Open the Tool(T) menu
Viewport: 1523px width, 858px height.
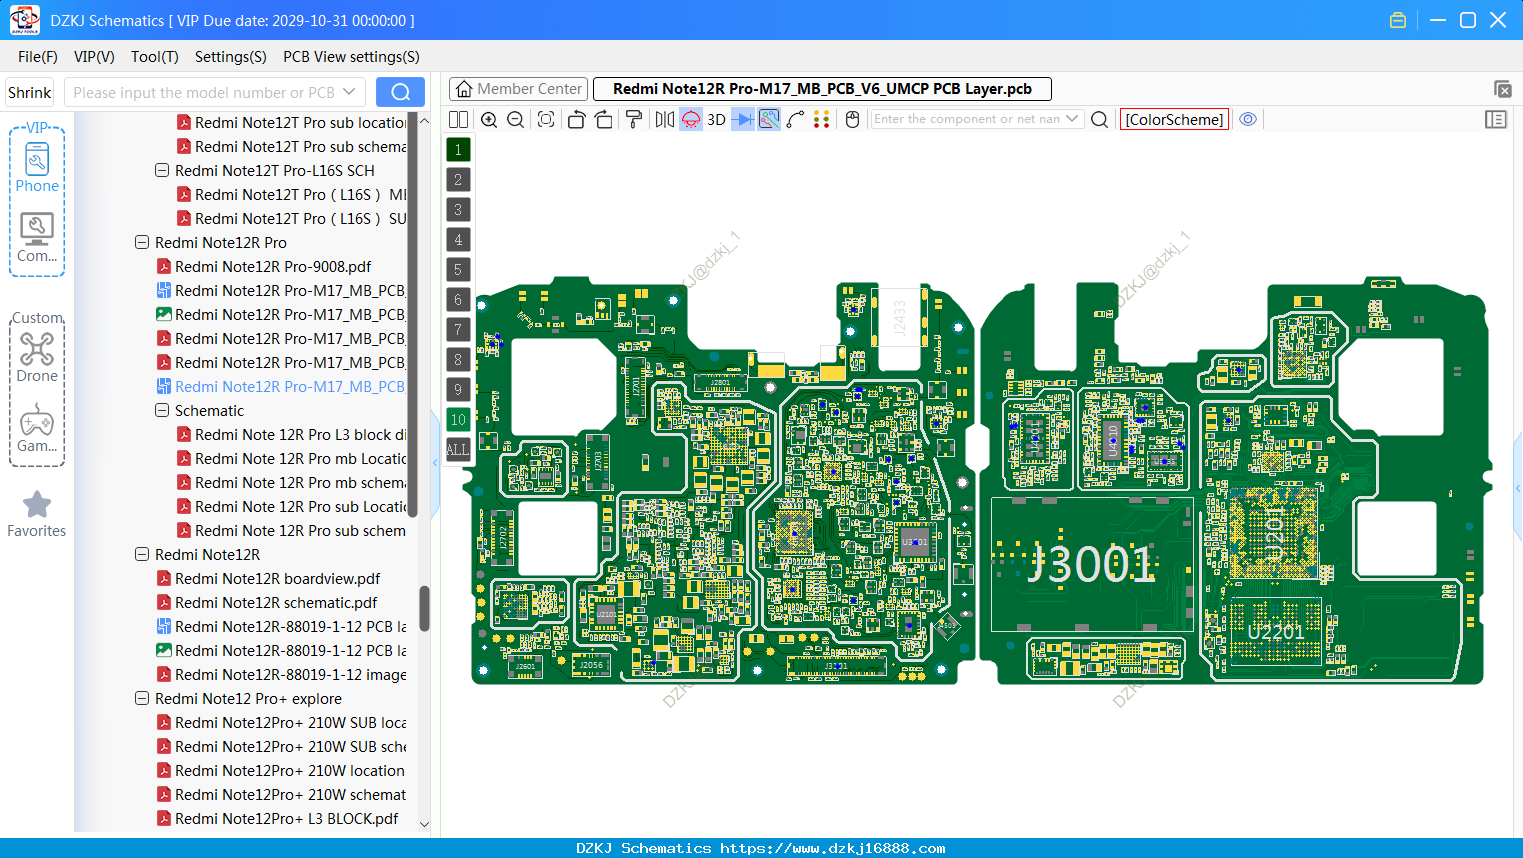[155, 57]
